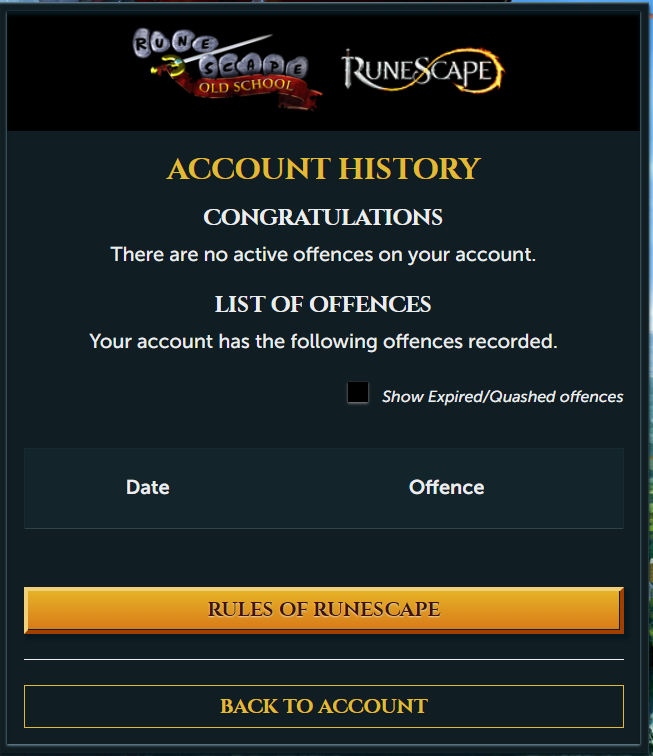The width and height of the screenshot is (653, 756).
Task: Click the sword in the Old School logo
Action: (x=212, y=54)
